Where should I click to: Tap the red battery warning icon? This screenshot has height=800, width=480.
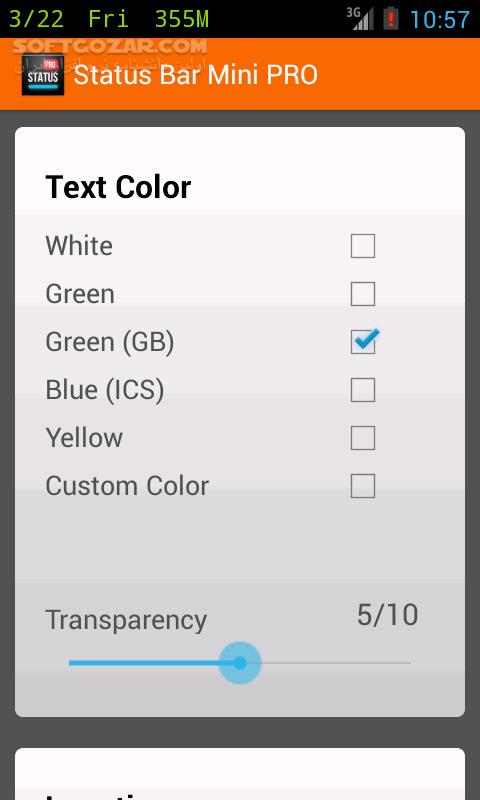point(391,19)
